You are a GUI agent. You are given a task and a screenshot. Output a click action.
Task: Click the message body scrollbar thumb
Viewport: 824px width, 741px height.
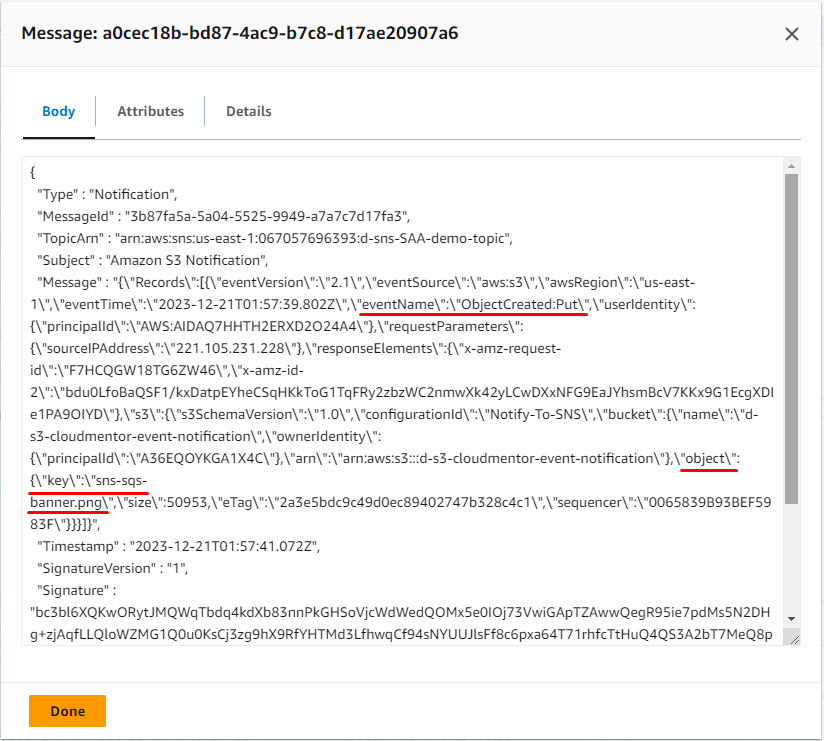[x=791, y=340]
